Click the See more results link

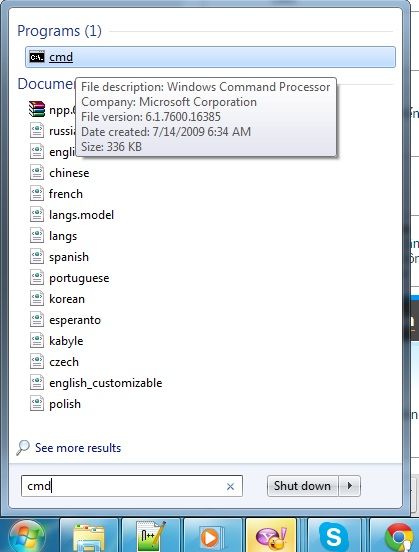point(78,448)
